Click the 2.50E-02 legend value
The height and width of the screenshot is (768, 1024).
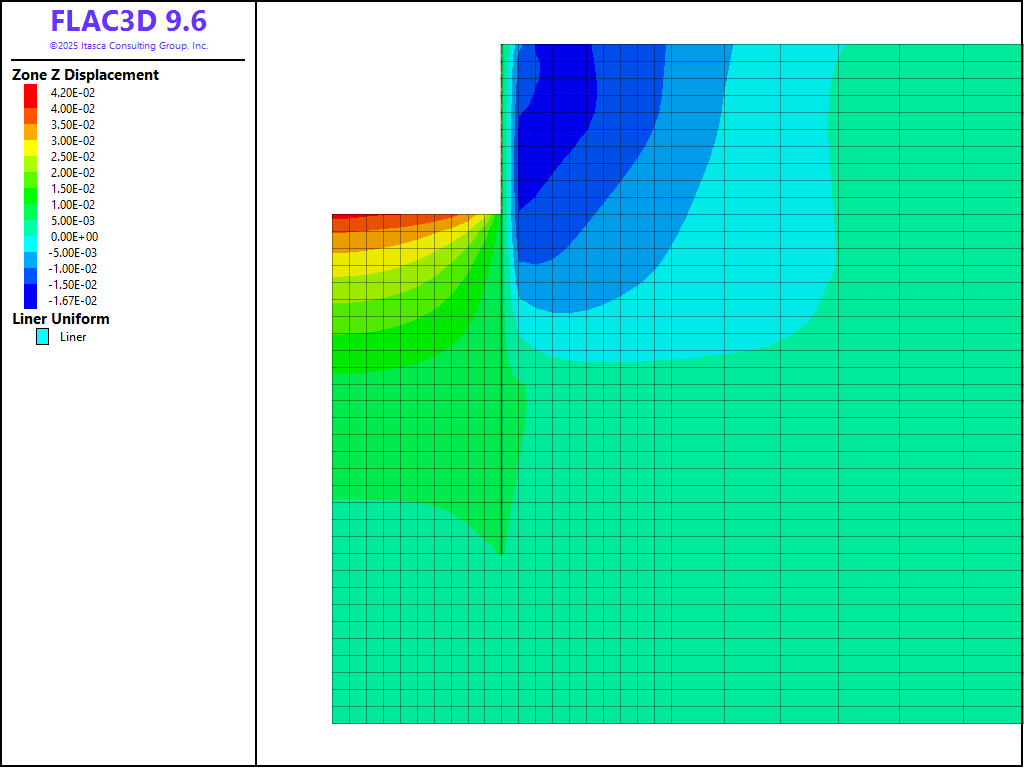point(73,157)
